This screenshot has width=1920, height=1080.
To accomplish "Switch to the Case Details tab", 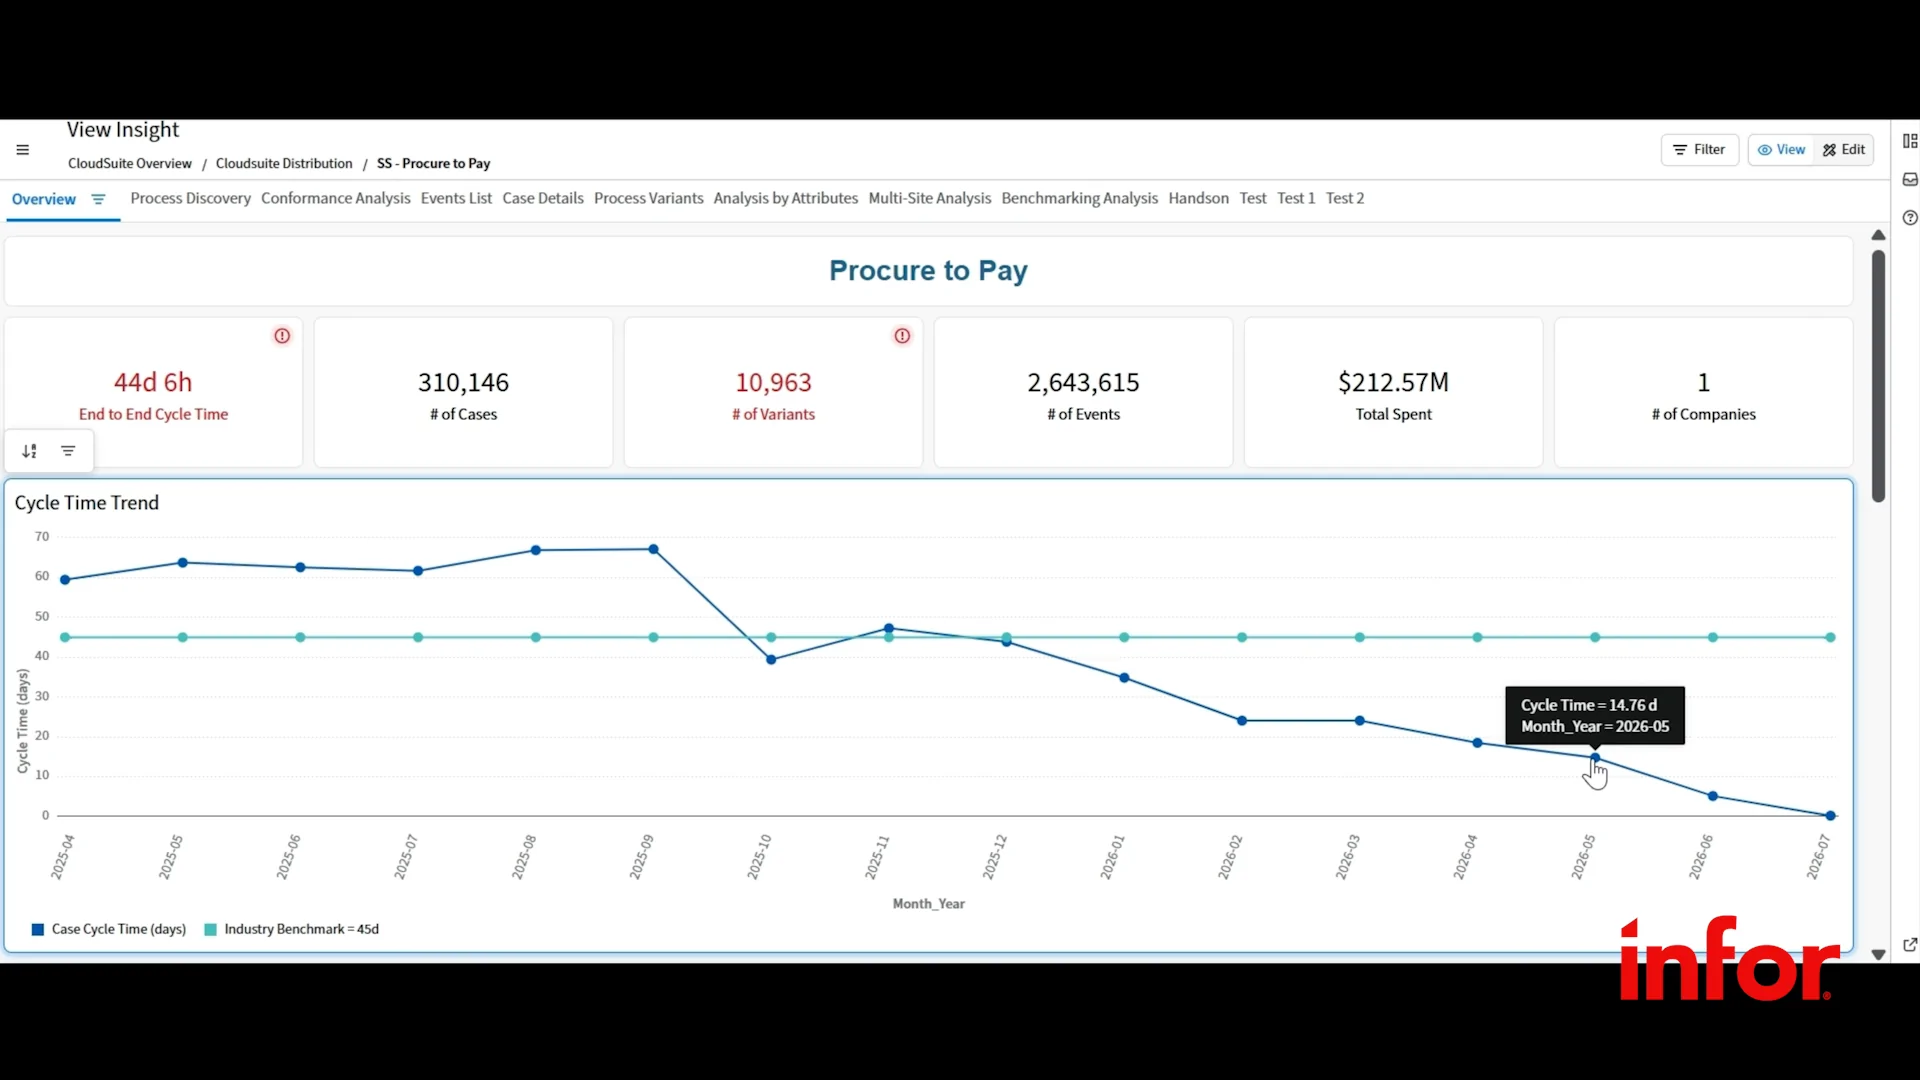I will point(543,198).
